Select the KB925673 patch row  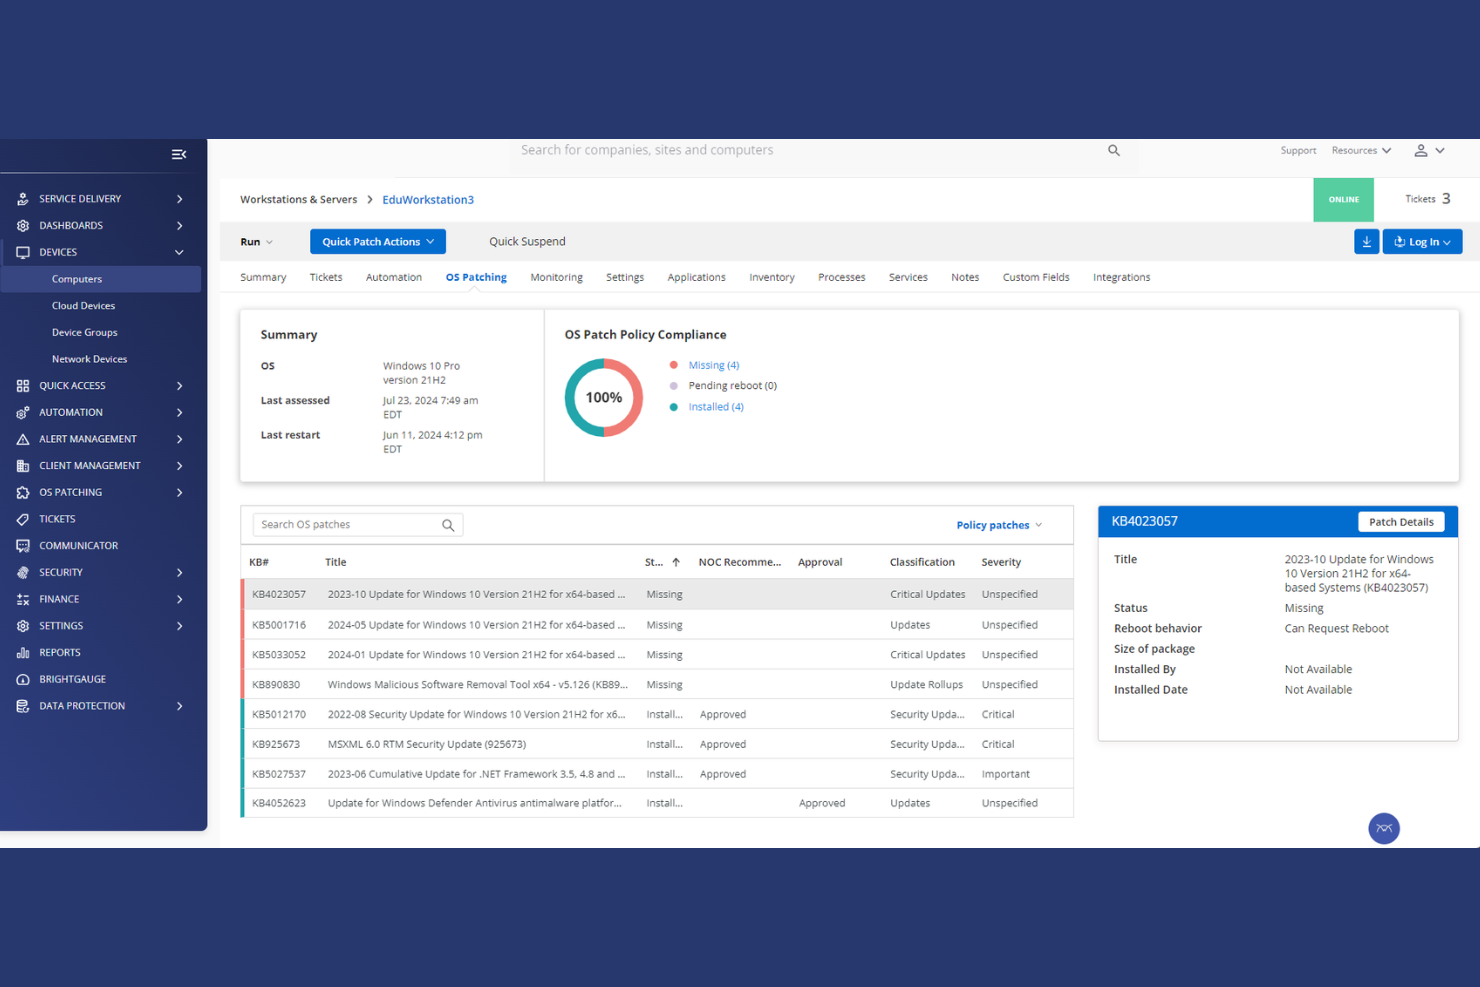click(x=657, y=744)
